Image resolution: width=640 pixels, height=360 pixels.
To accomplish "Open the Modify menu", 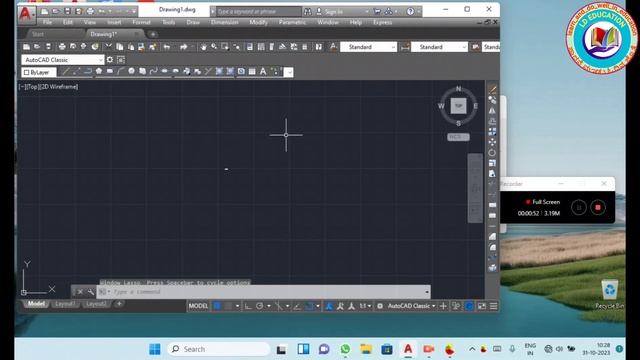I will point(258,22).
